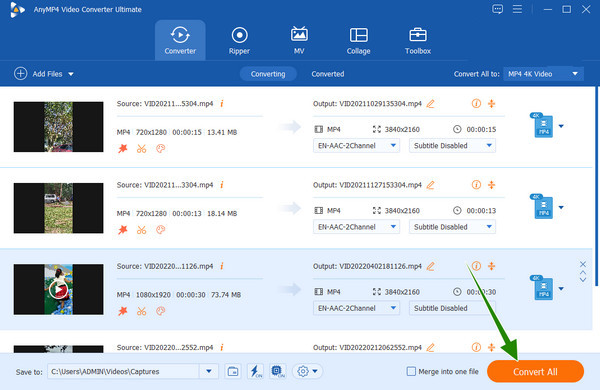Click edit star icon for 3304.mp4 video

123,230
